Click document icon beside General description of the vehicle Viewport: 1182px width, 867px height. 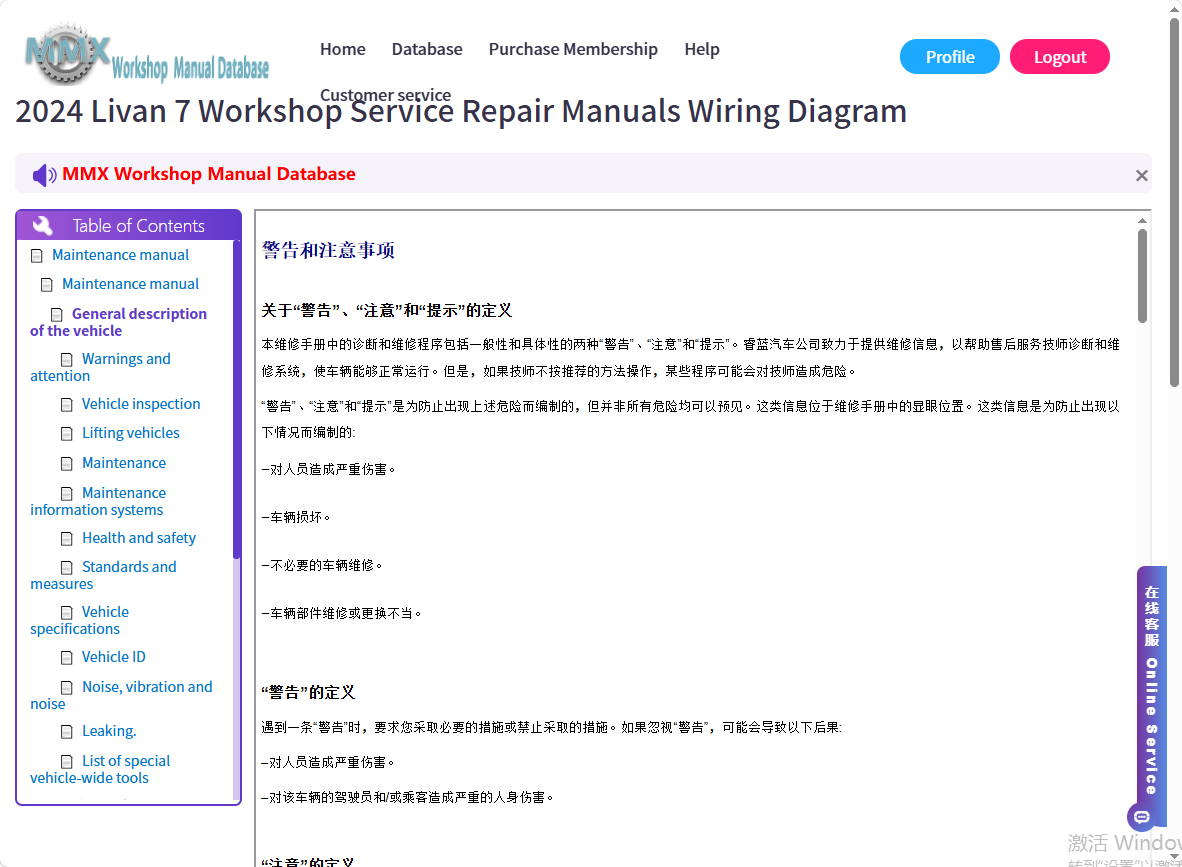(x=57, y=314)
